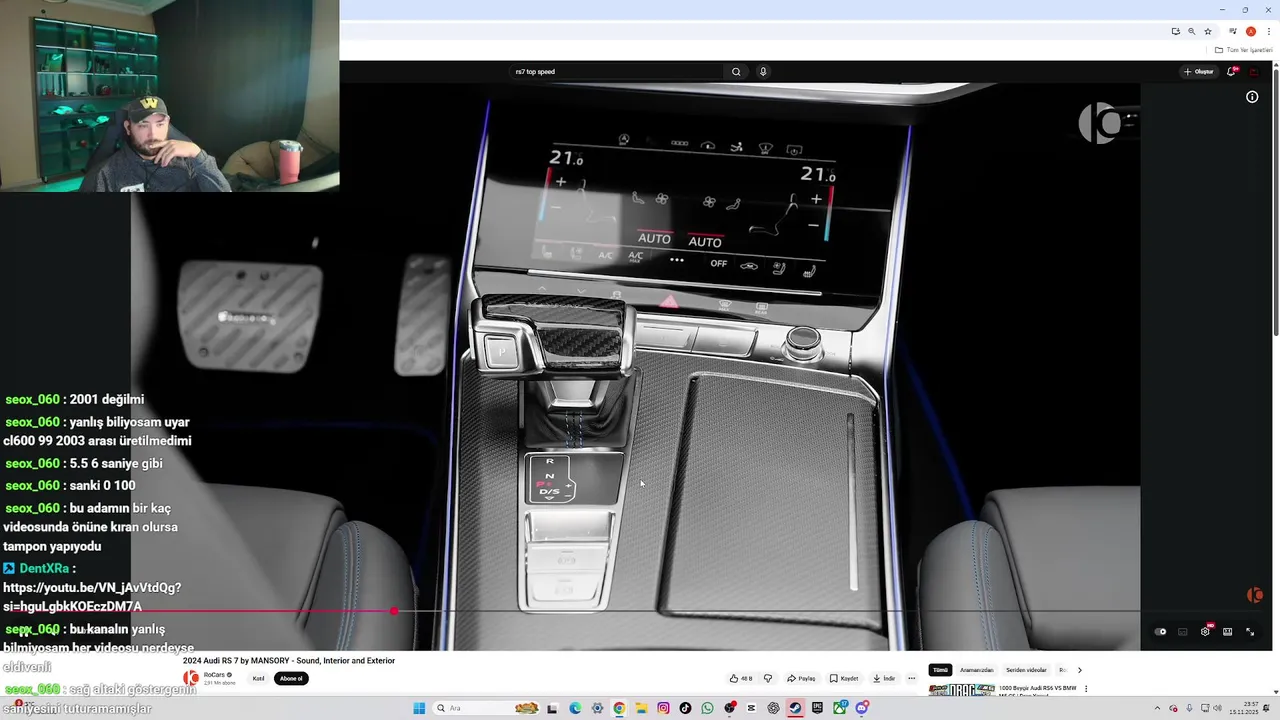
Task: Click the taskbar Ara search box
Action: [486, 708]
